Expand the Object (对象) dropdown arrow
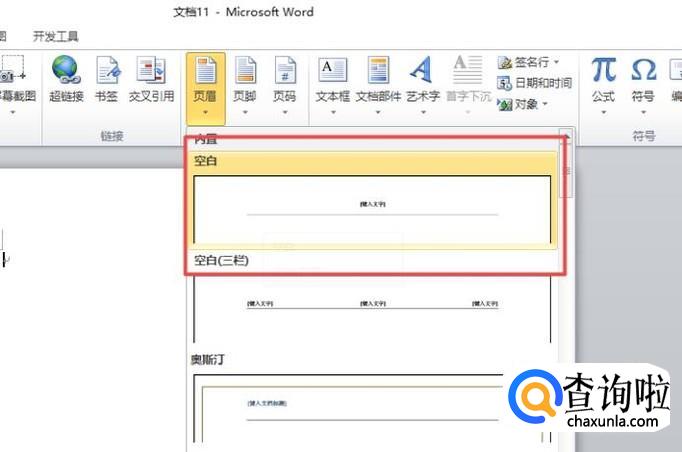Image resolution: width=682 pixels, height=452 pixels. (545, 104)
